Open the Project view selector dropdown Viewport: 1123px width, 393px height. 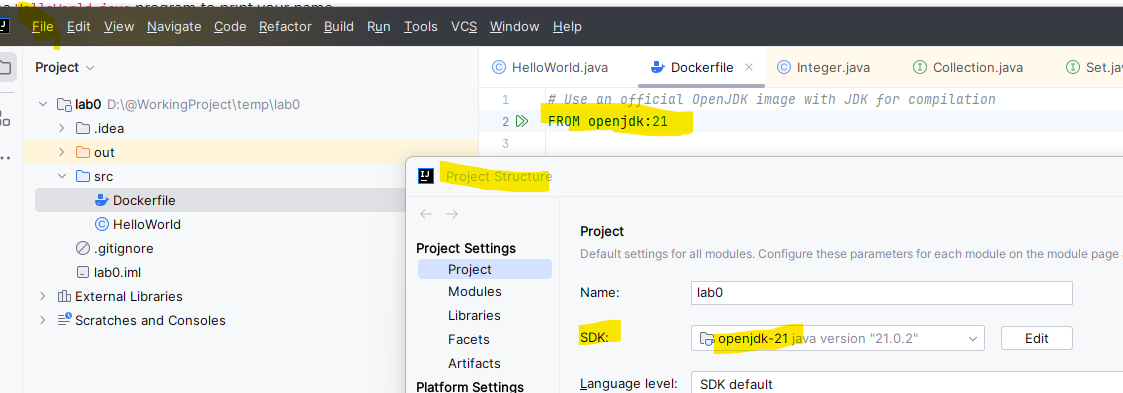coord(65,67)
